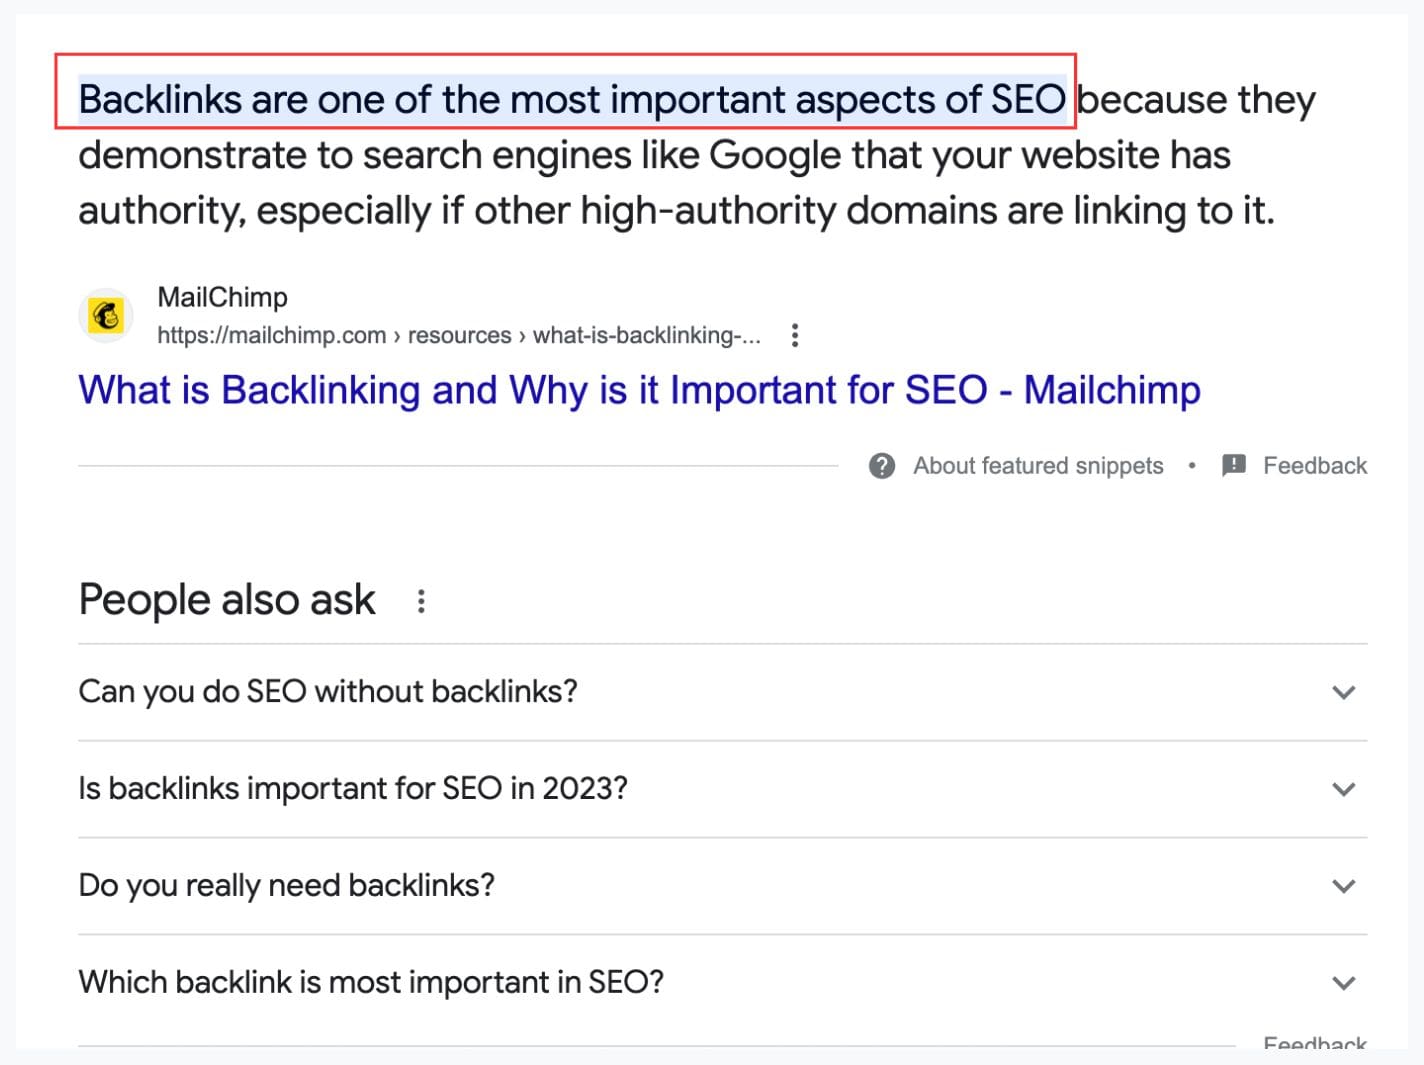The width and height of the screenshot is (1424, 1065).
Task: Expand 'Can you do SEO without backlinks?'
Action: tap(328, 691)
